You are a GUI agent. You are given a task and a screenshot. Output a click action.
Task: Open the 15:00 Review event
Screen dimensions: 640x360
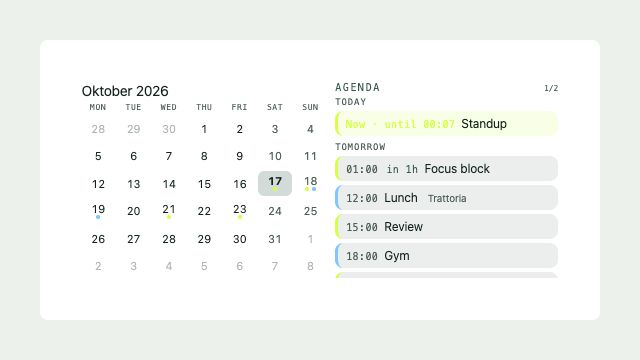coord(446,227)
